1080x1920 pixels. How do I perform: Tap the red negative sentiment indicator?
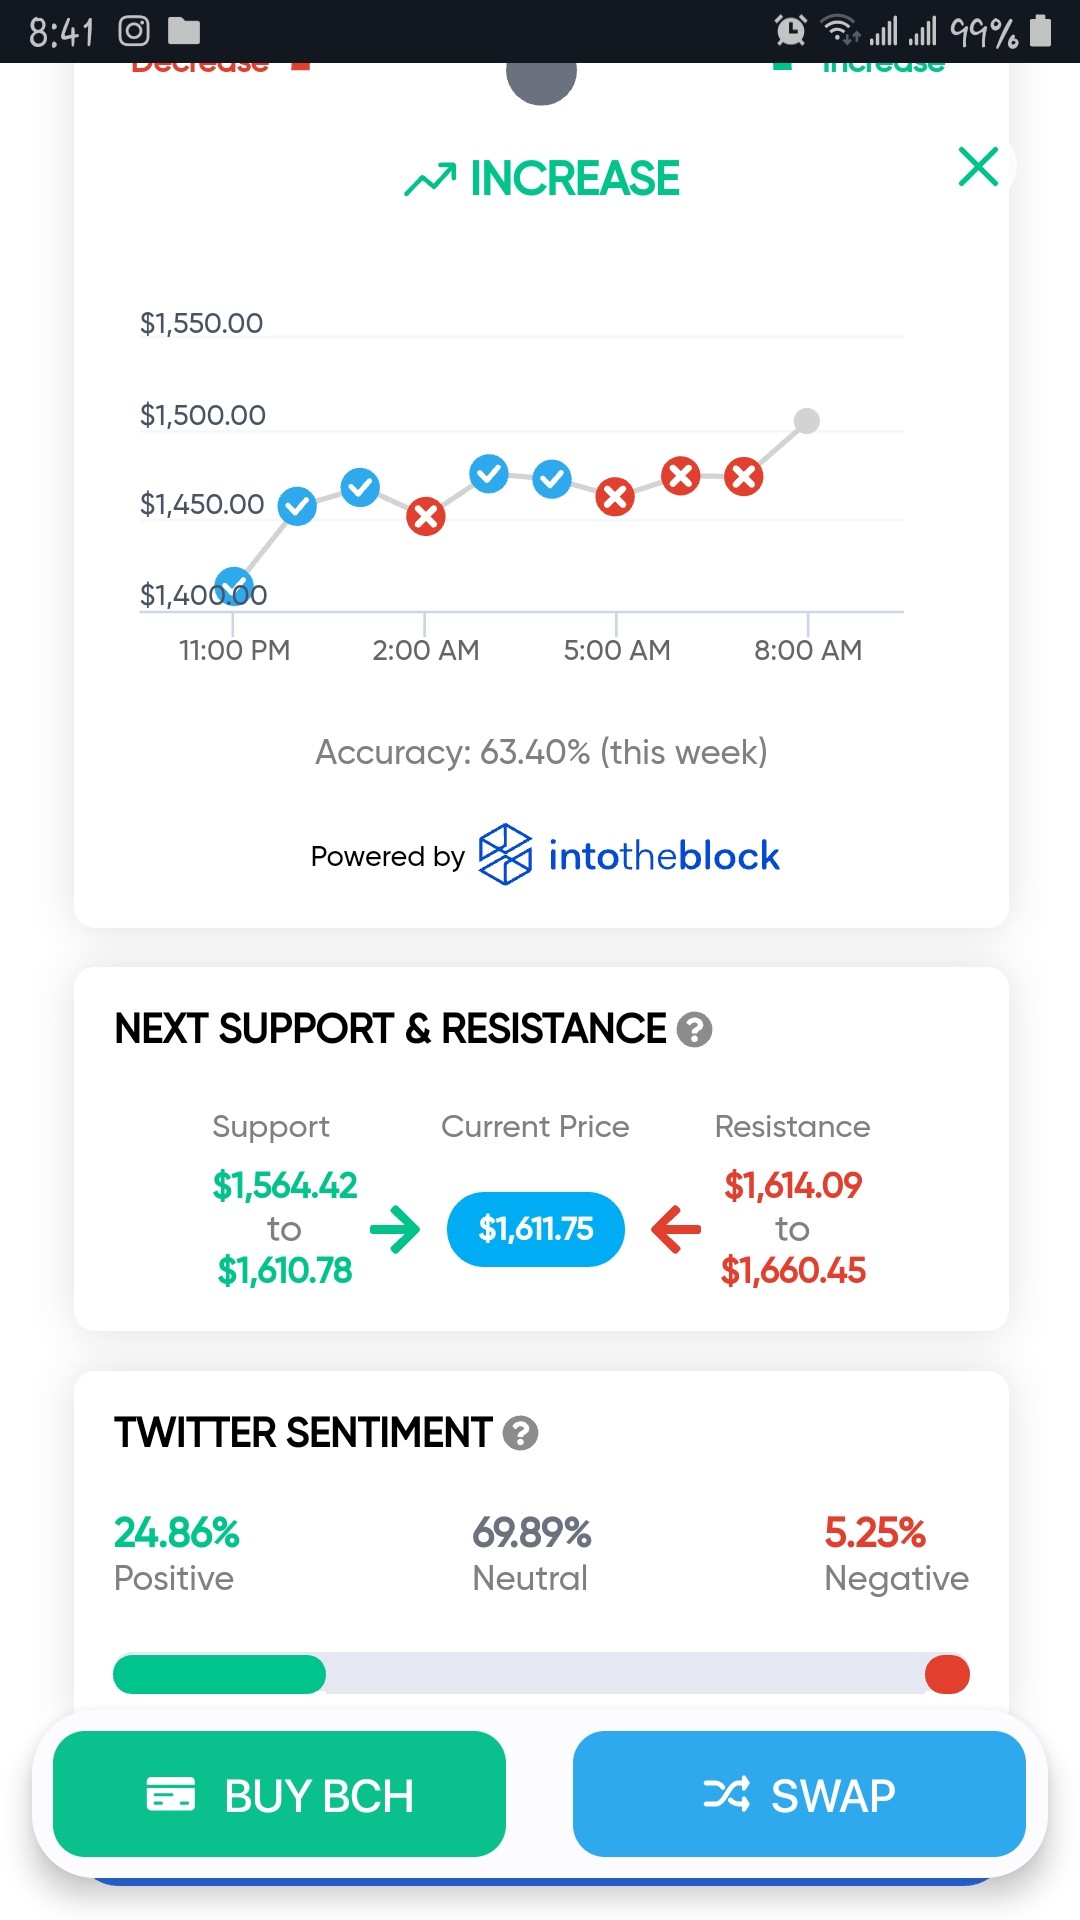click(x=947, y=1674)
